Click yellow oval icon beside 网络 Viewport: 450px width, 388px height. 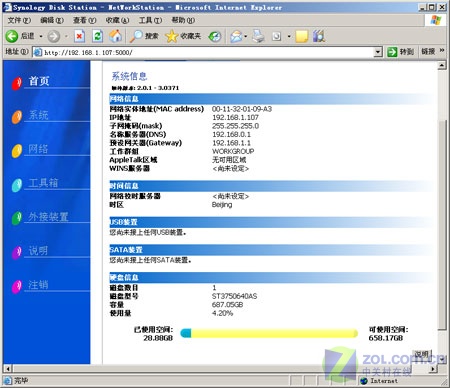(17, 151)
